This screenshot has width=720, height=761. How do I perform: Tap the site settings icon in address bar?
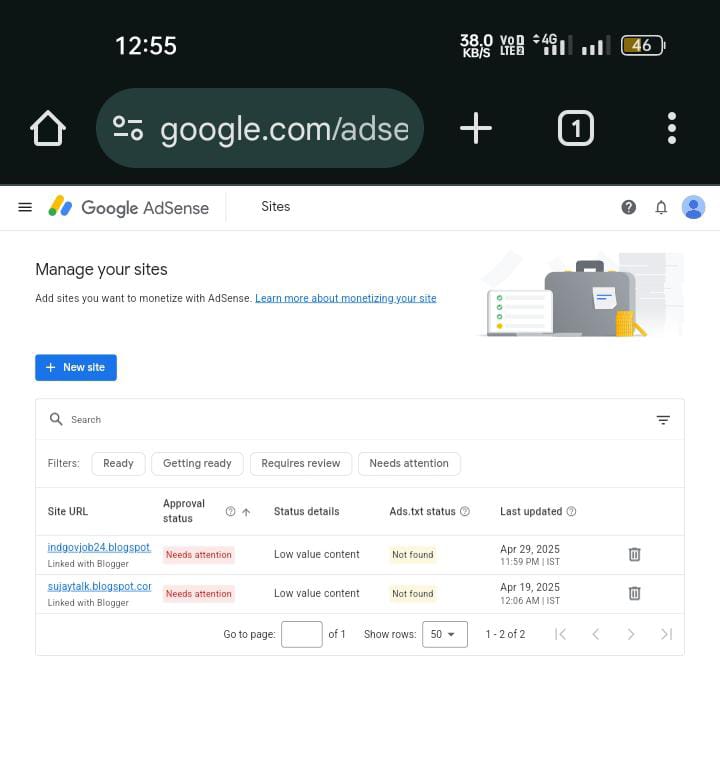(128, 128)
